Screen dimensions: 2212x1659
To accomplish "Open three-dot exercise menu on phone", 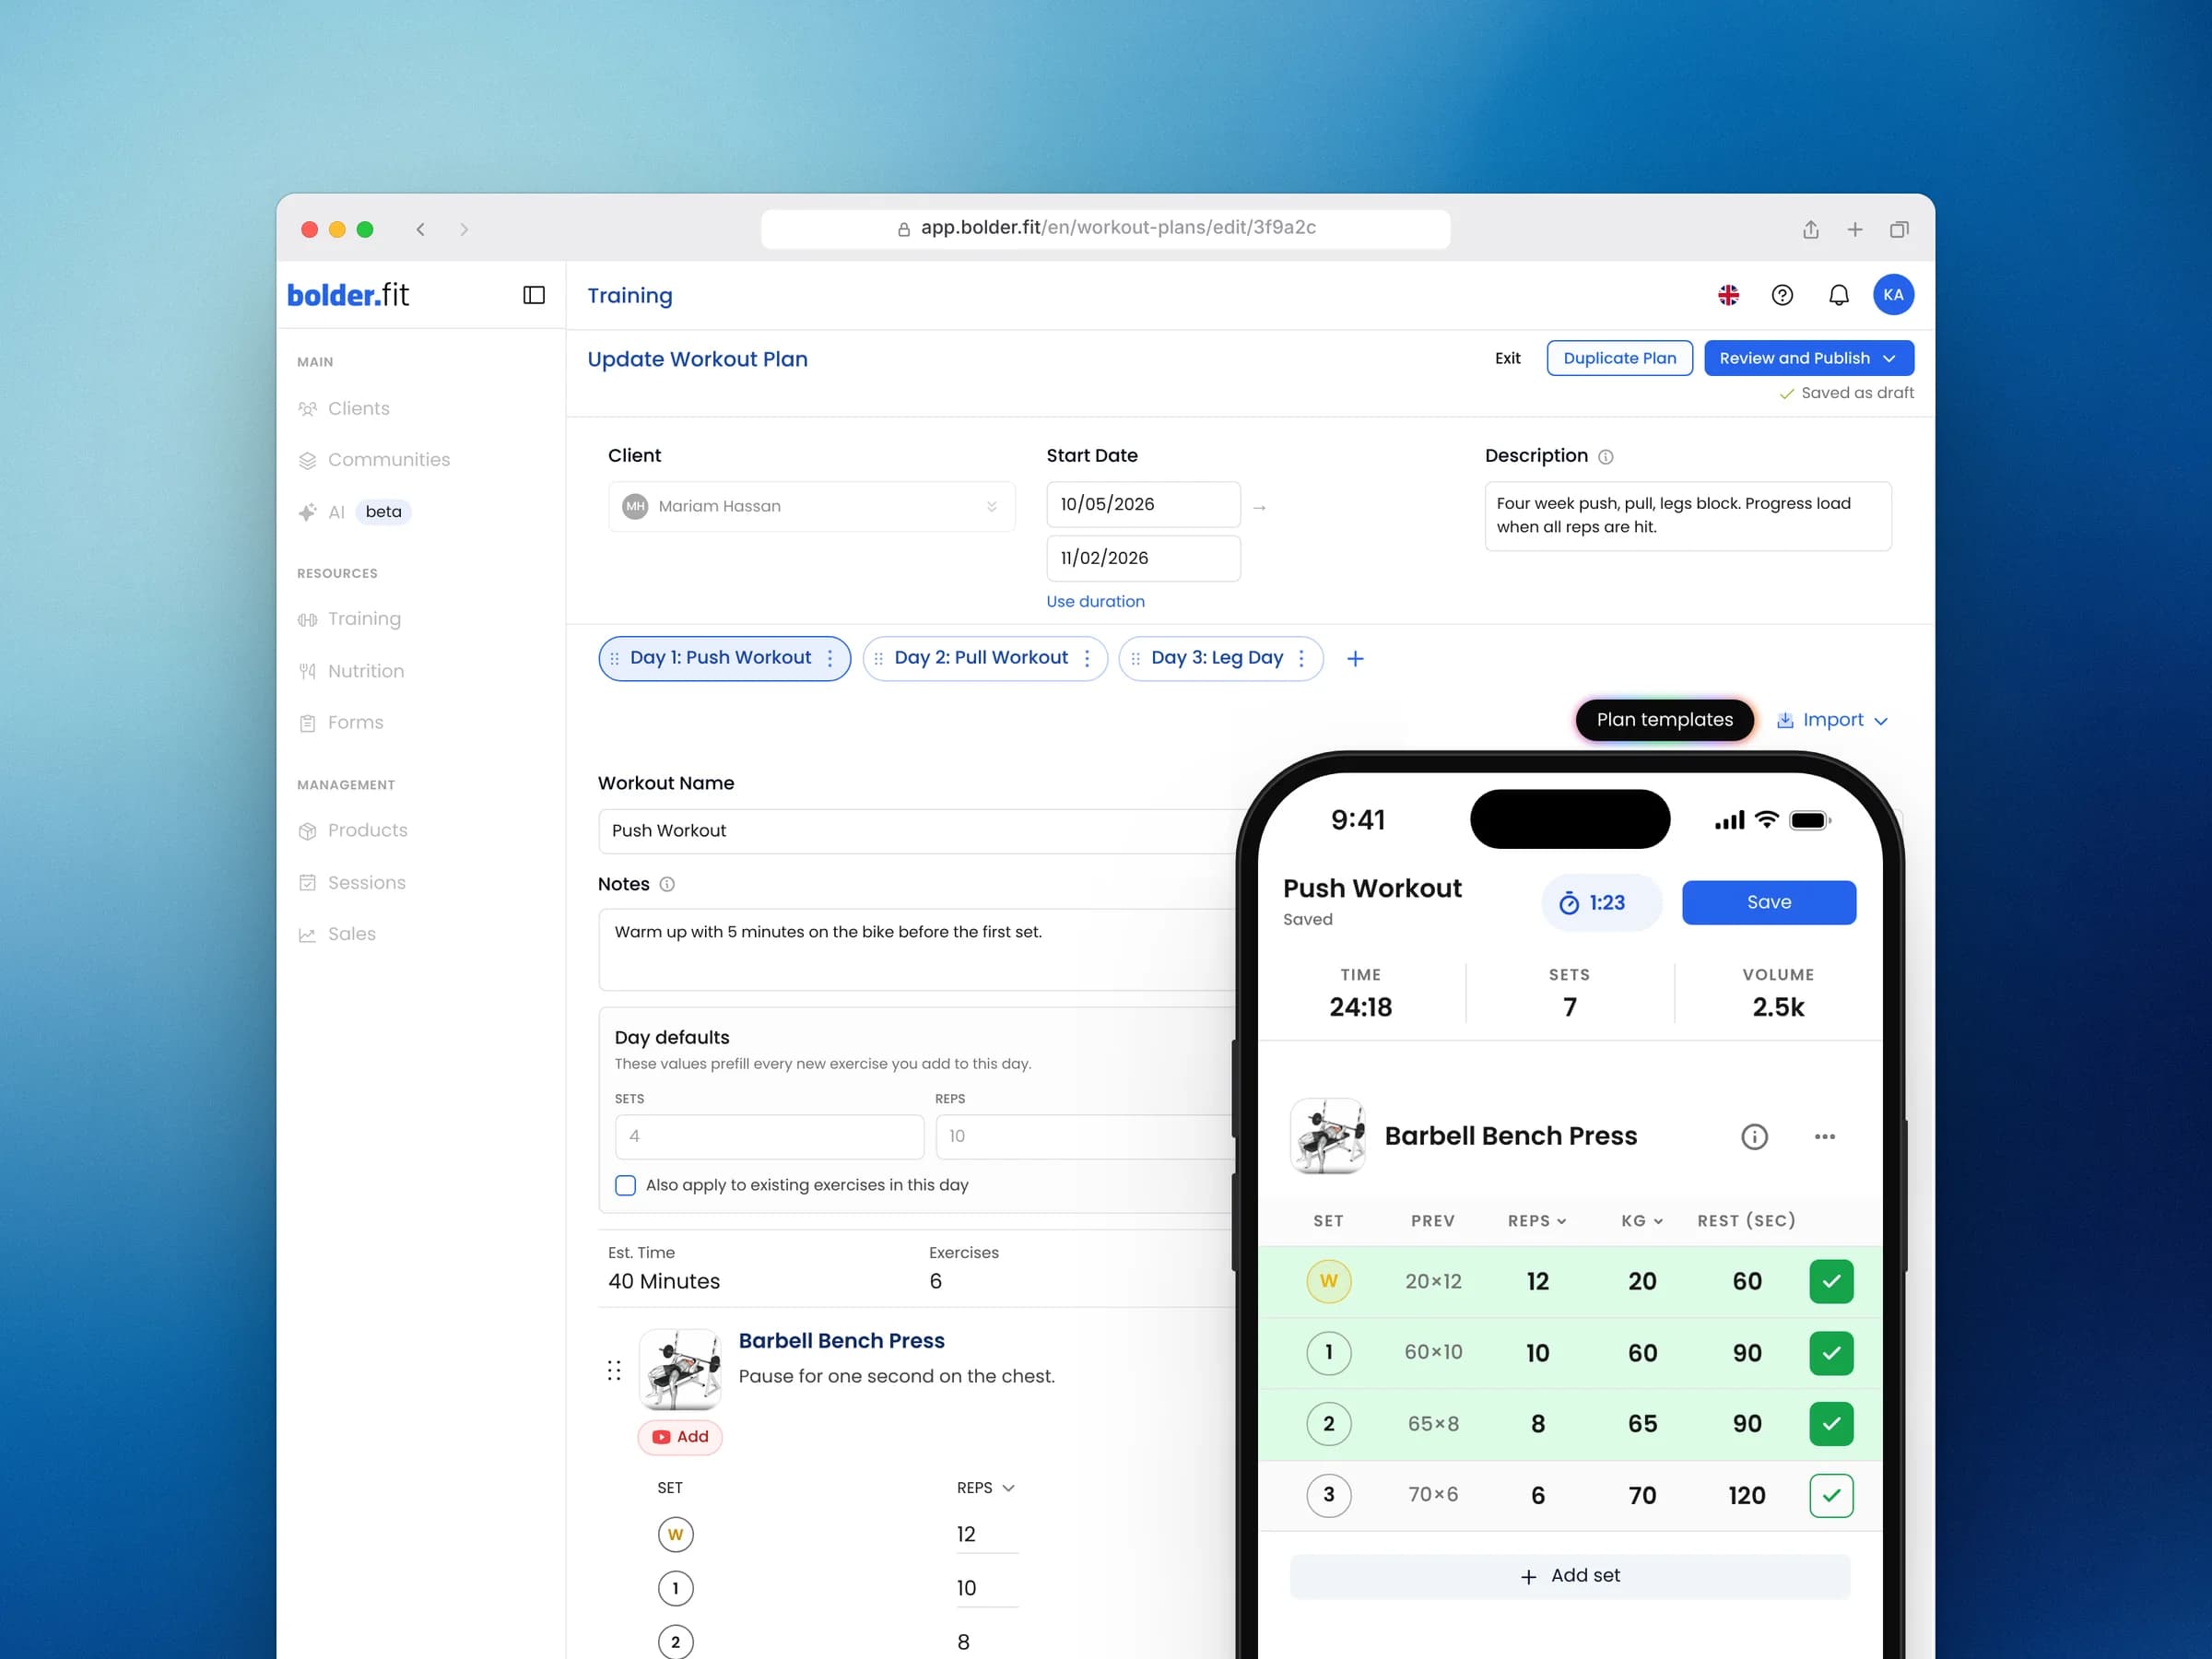I will (x=1824, y=1136).
